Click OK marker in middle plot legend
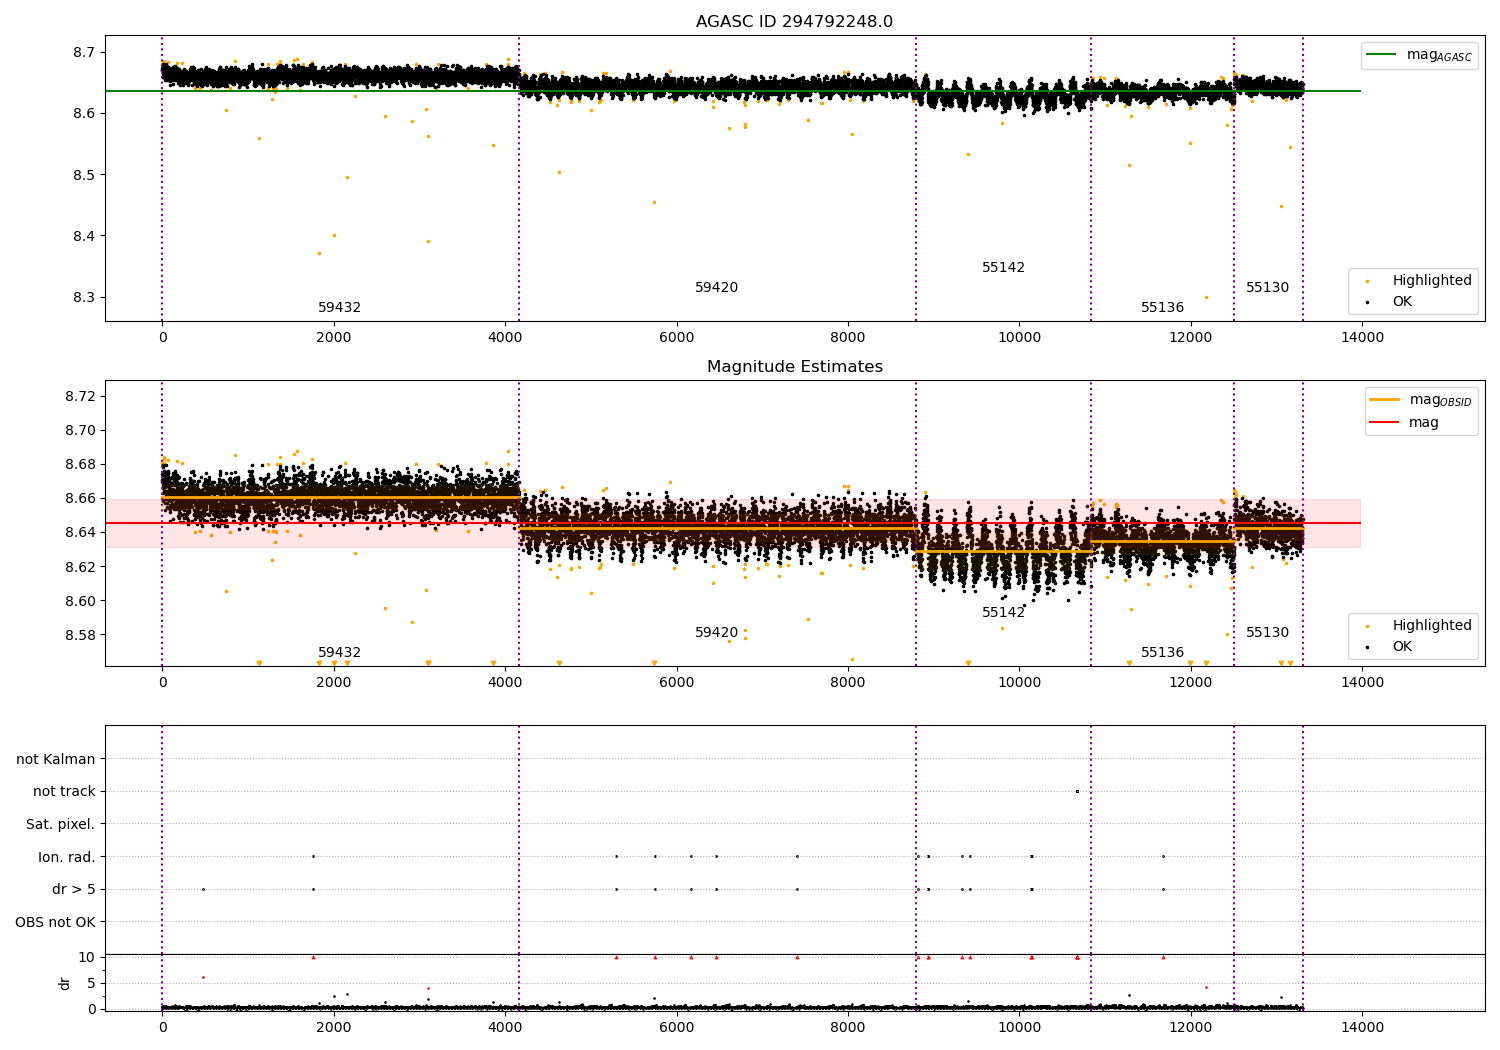This screenshot has width=1500, height=1050. (x=1366, y=647)
